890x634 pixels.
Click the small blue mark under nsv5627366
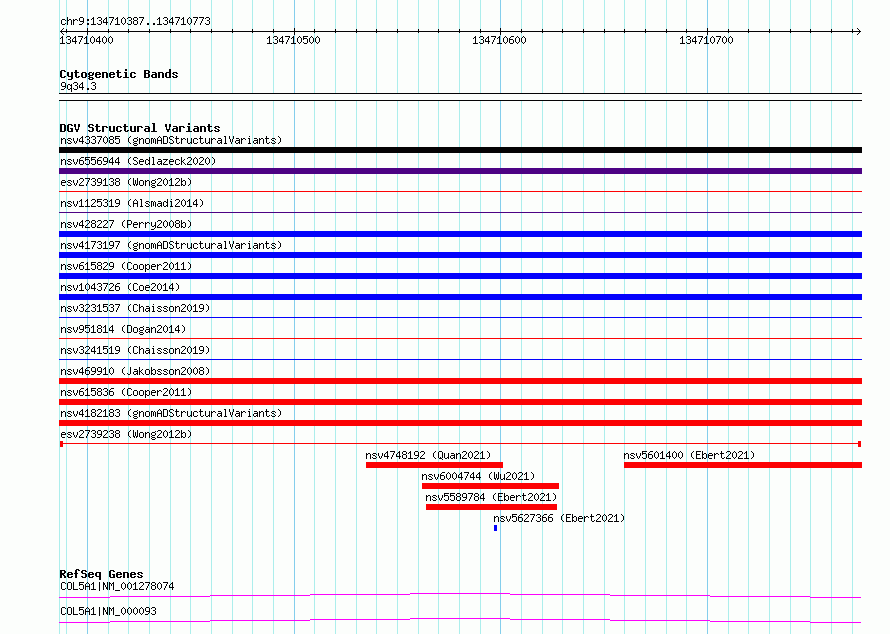tap(496, 528)
